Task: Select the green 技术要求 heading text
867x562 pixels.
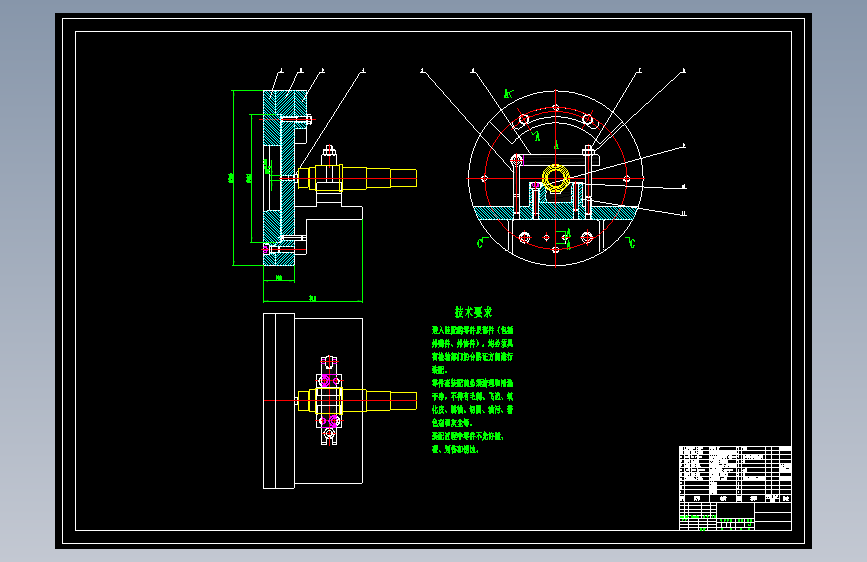Action: [473, 312]
